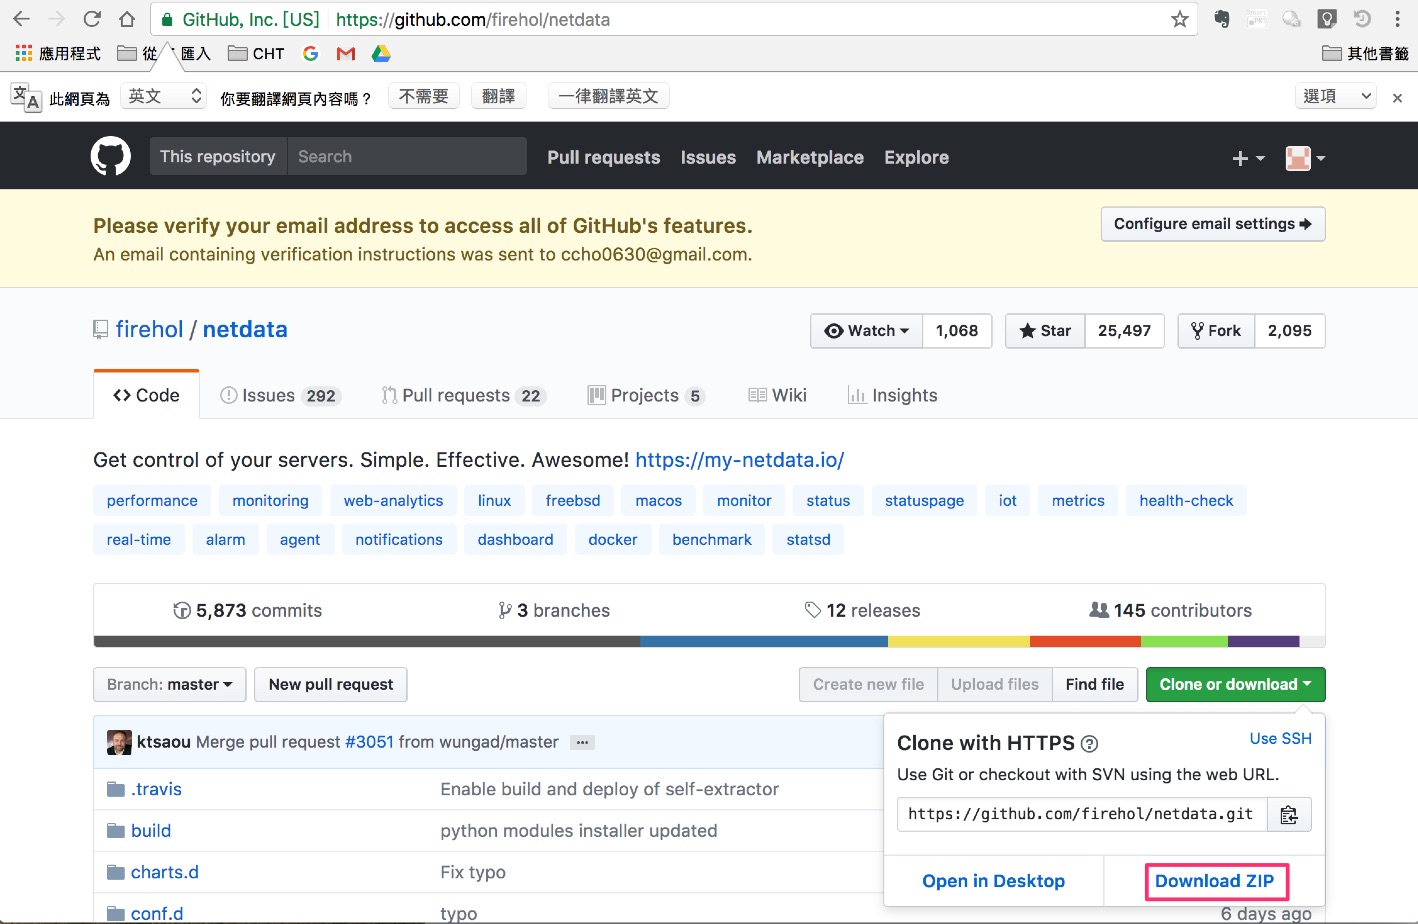This screenshot has height=924, width=1418.
Task: View the 5,873 commits
Action: coord(248,611)
